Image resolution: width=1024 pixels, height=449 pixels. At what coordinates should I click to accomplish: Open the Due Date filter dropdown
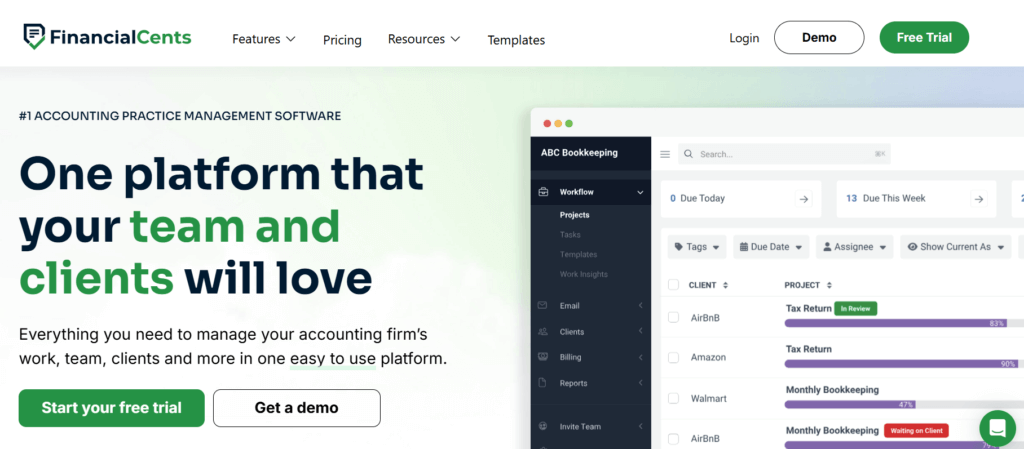770,247
